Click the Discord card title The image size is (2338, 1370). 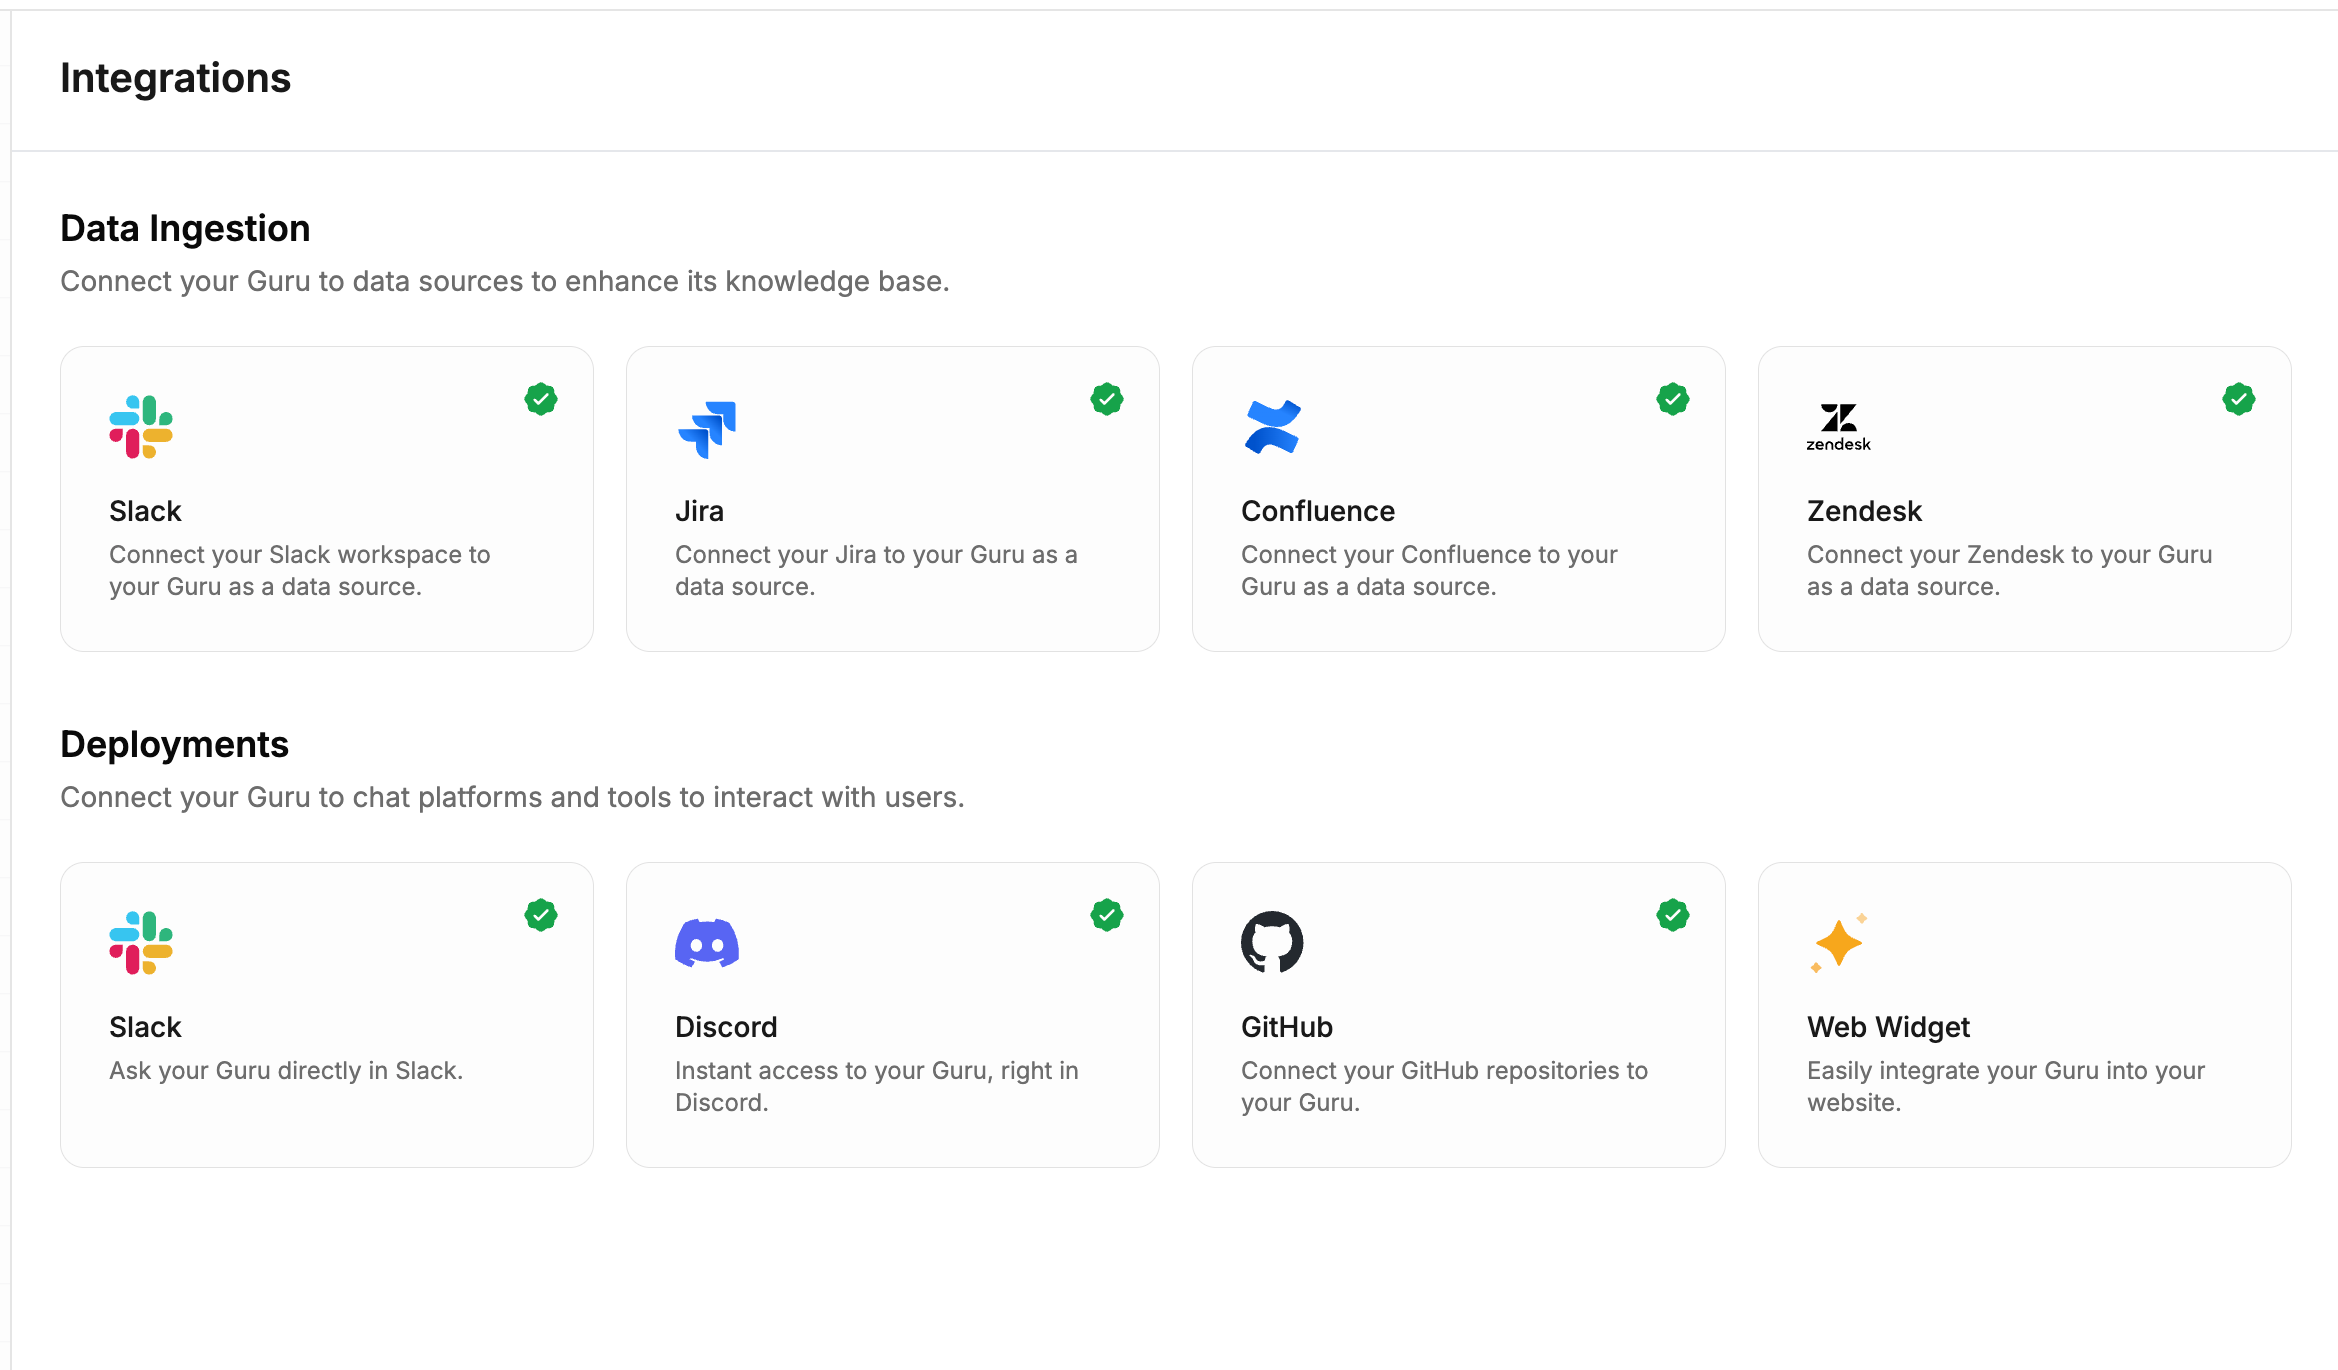726,1027
